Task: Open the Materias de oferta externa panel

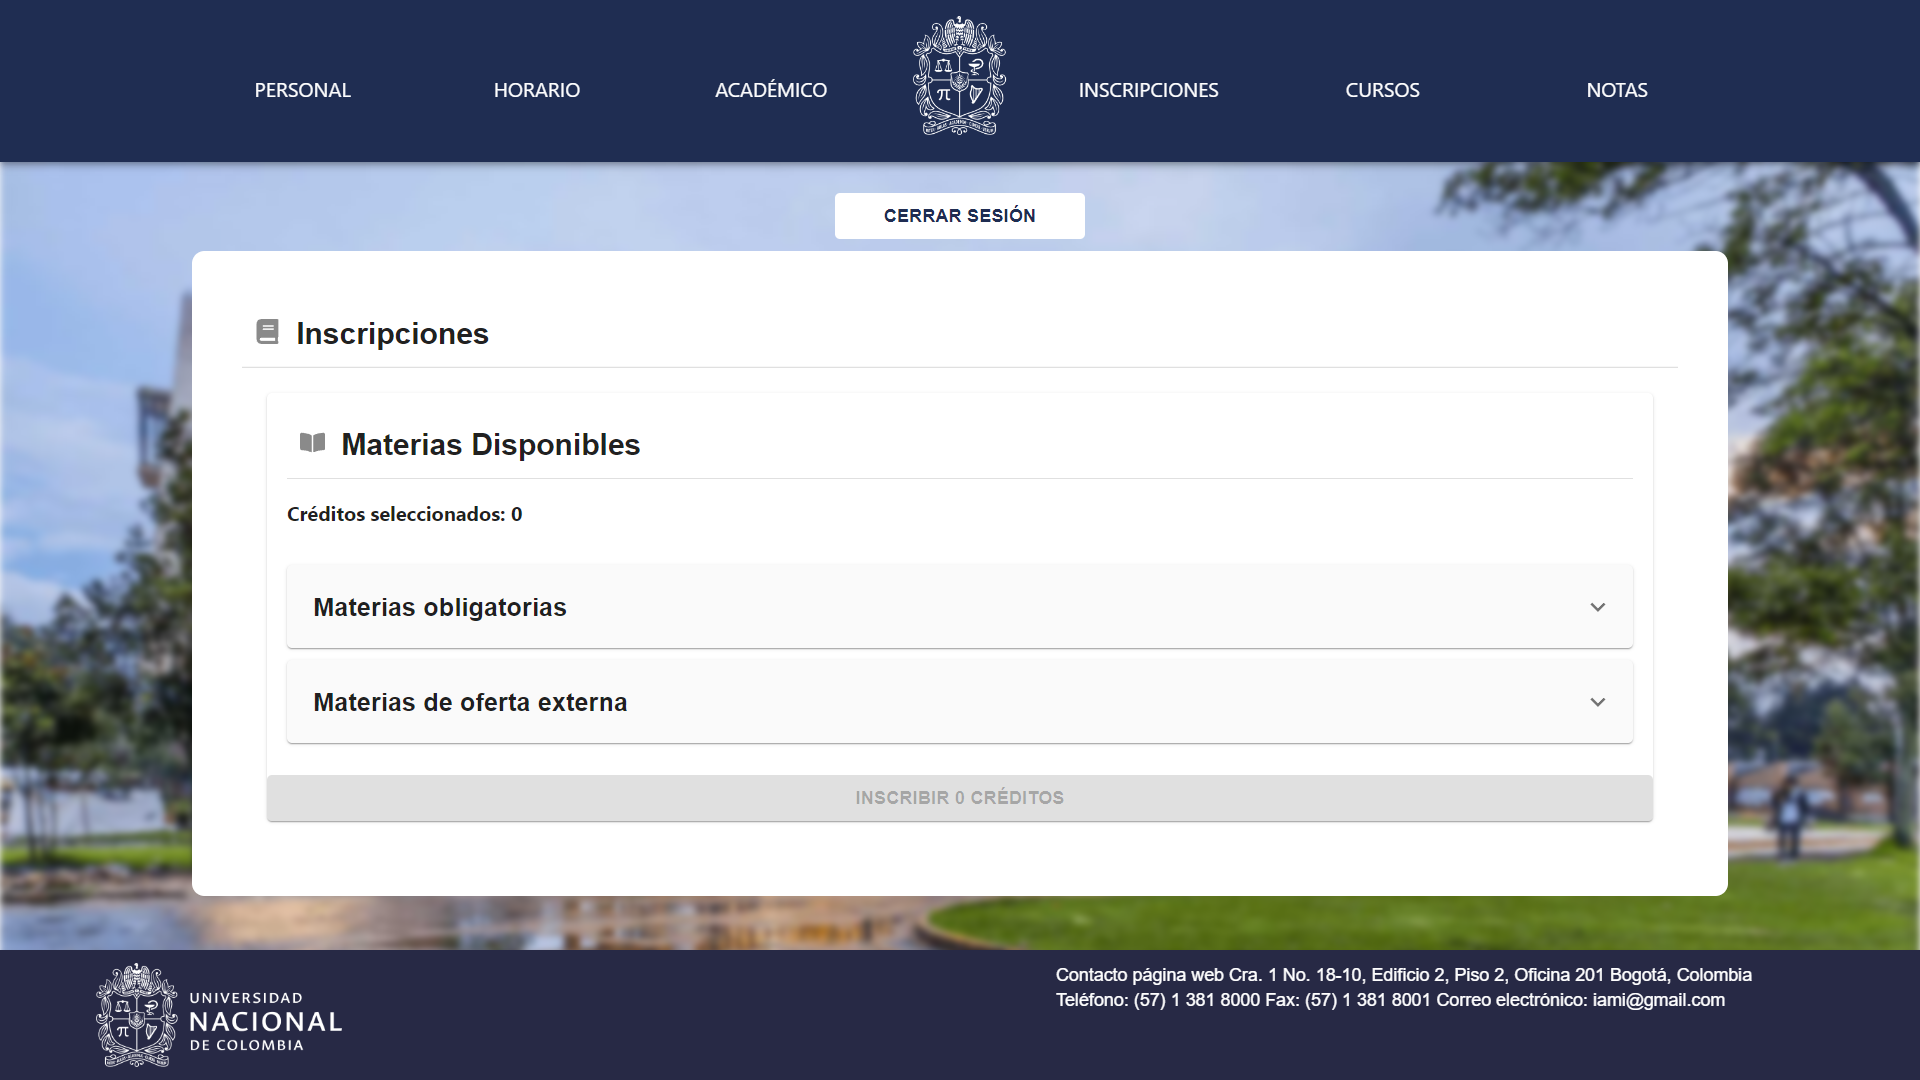Action: coord(470,702)
